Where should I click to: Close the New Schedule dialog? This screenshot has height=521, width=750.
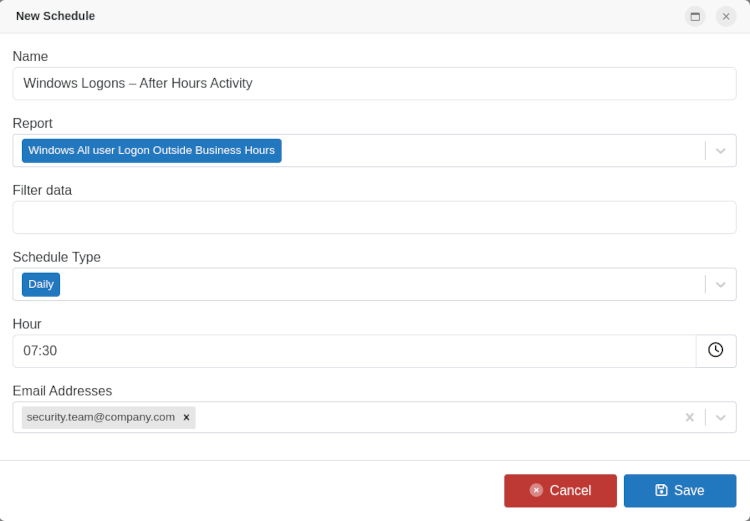tap(726, 16)
